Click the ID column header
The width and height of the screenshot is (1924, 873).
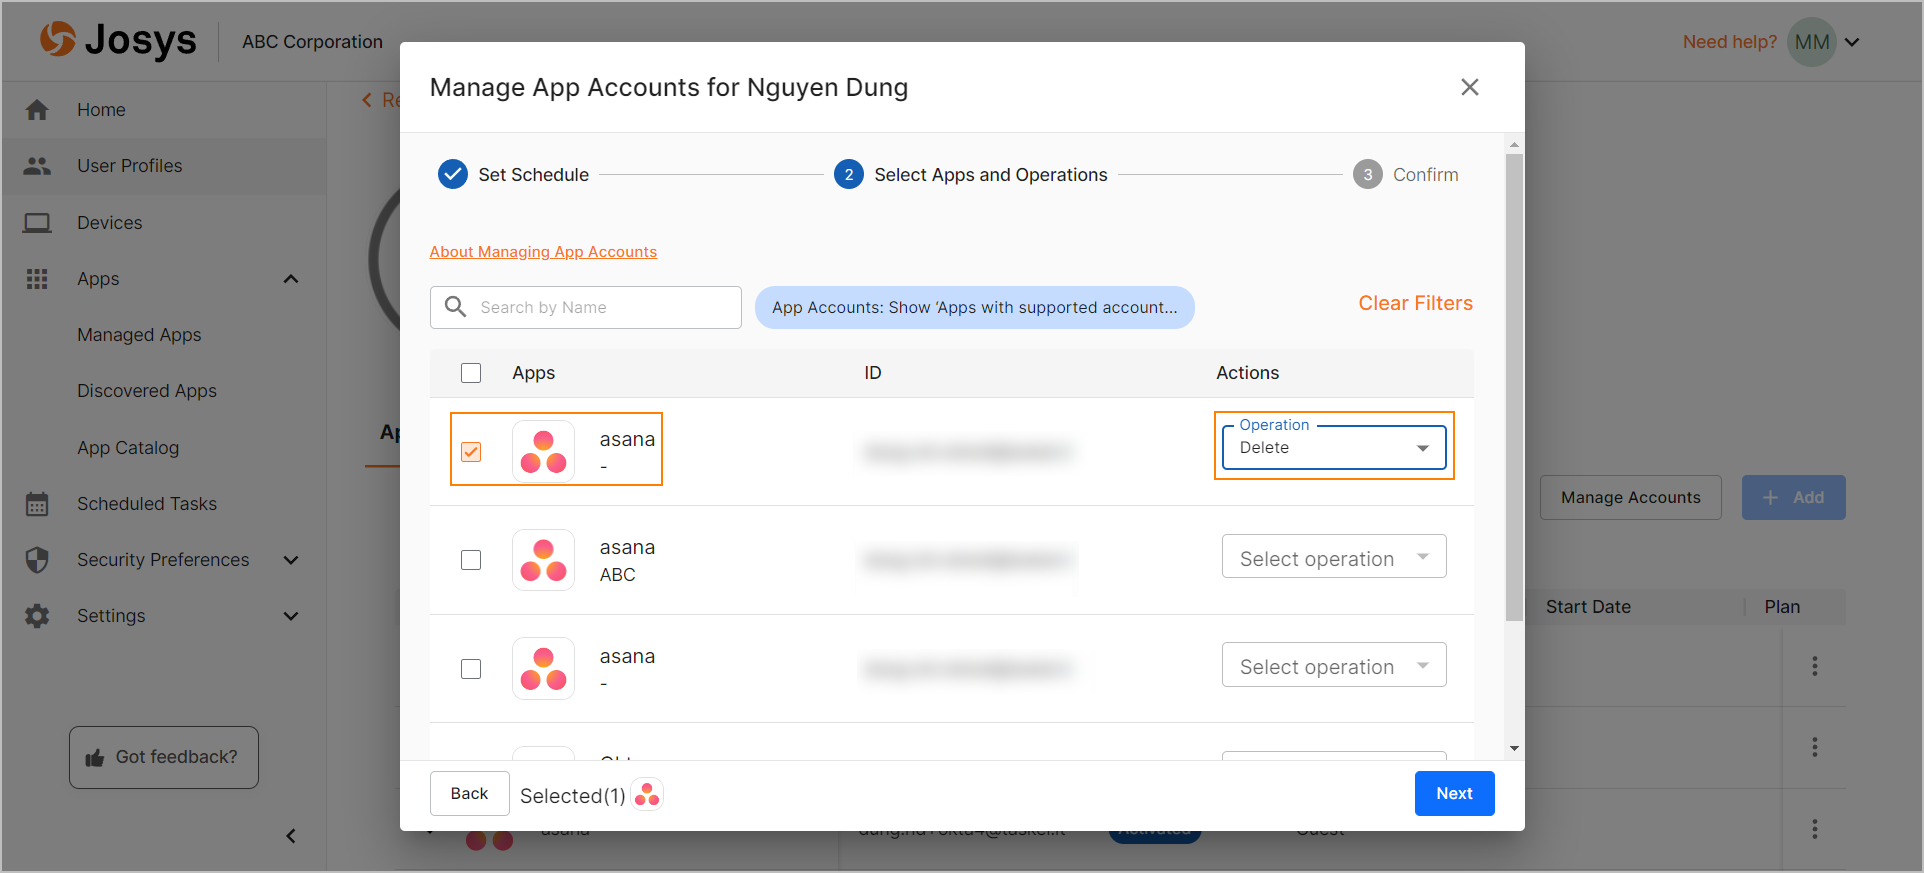[873, 373]
